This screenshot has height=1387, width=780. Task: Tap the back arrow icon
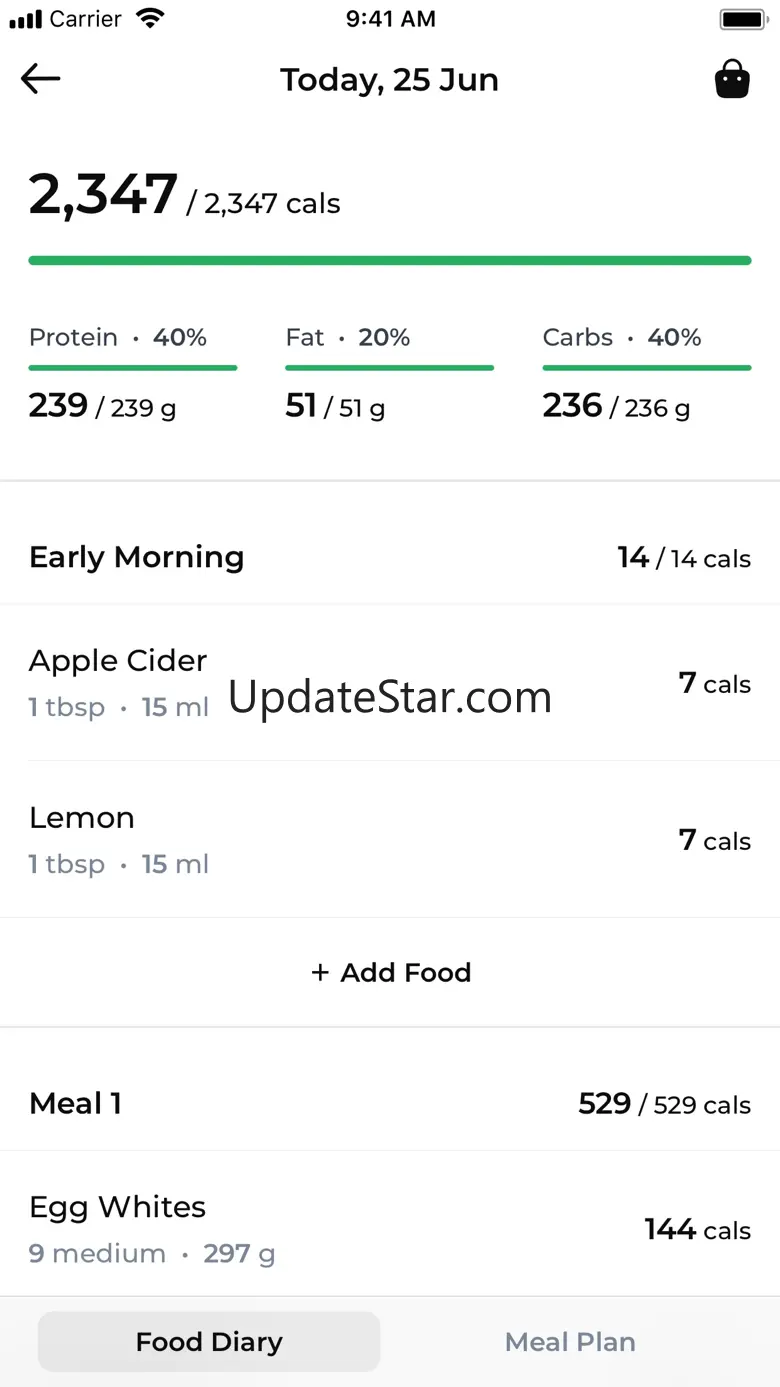41,79
